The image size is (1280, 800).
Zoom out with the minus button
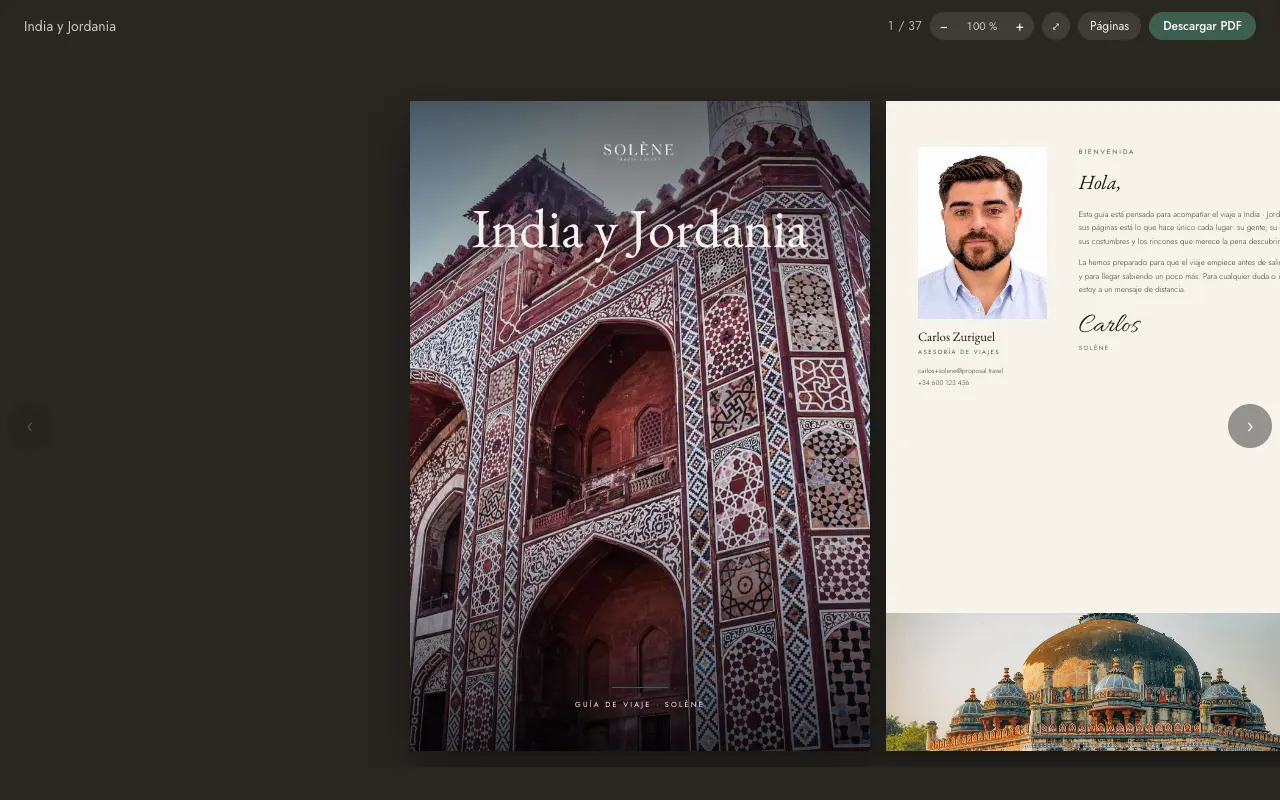tap(944, 27)
